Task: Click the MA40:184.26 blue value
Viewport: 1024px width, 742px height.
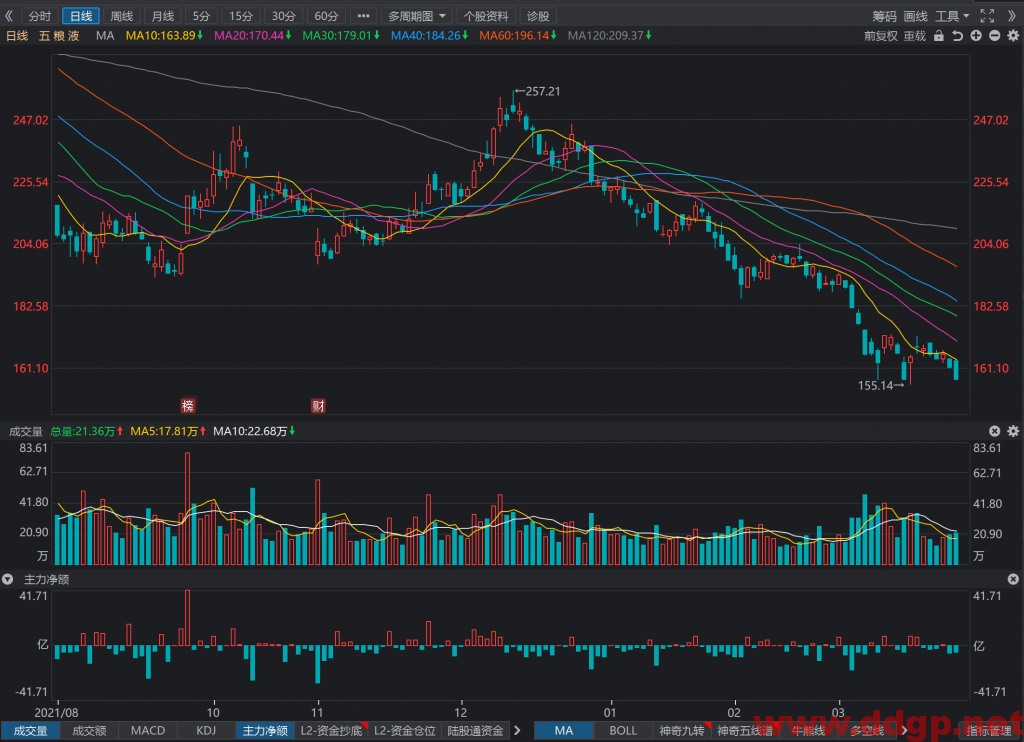Action: click(426, 36)
